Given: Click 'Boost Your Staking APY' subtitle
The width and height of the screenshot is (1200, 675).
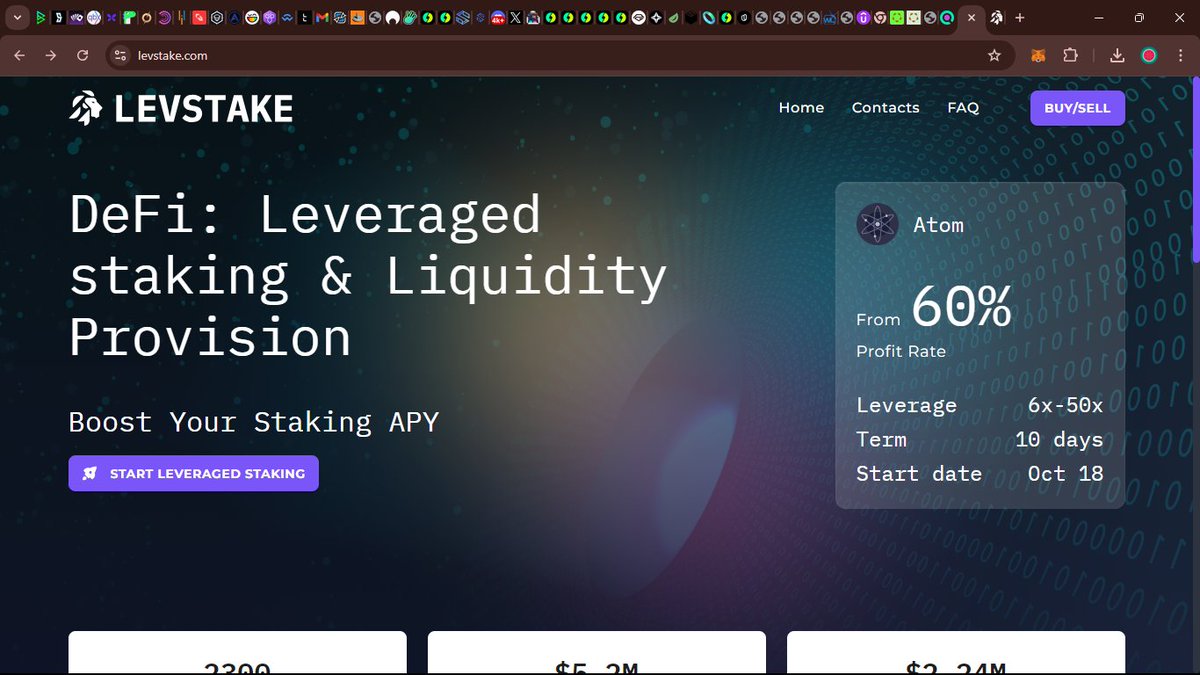Looking at the screenshot, I should coord(254,422).
